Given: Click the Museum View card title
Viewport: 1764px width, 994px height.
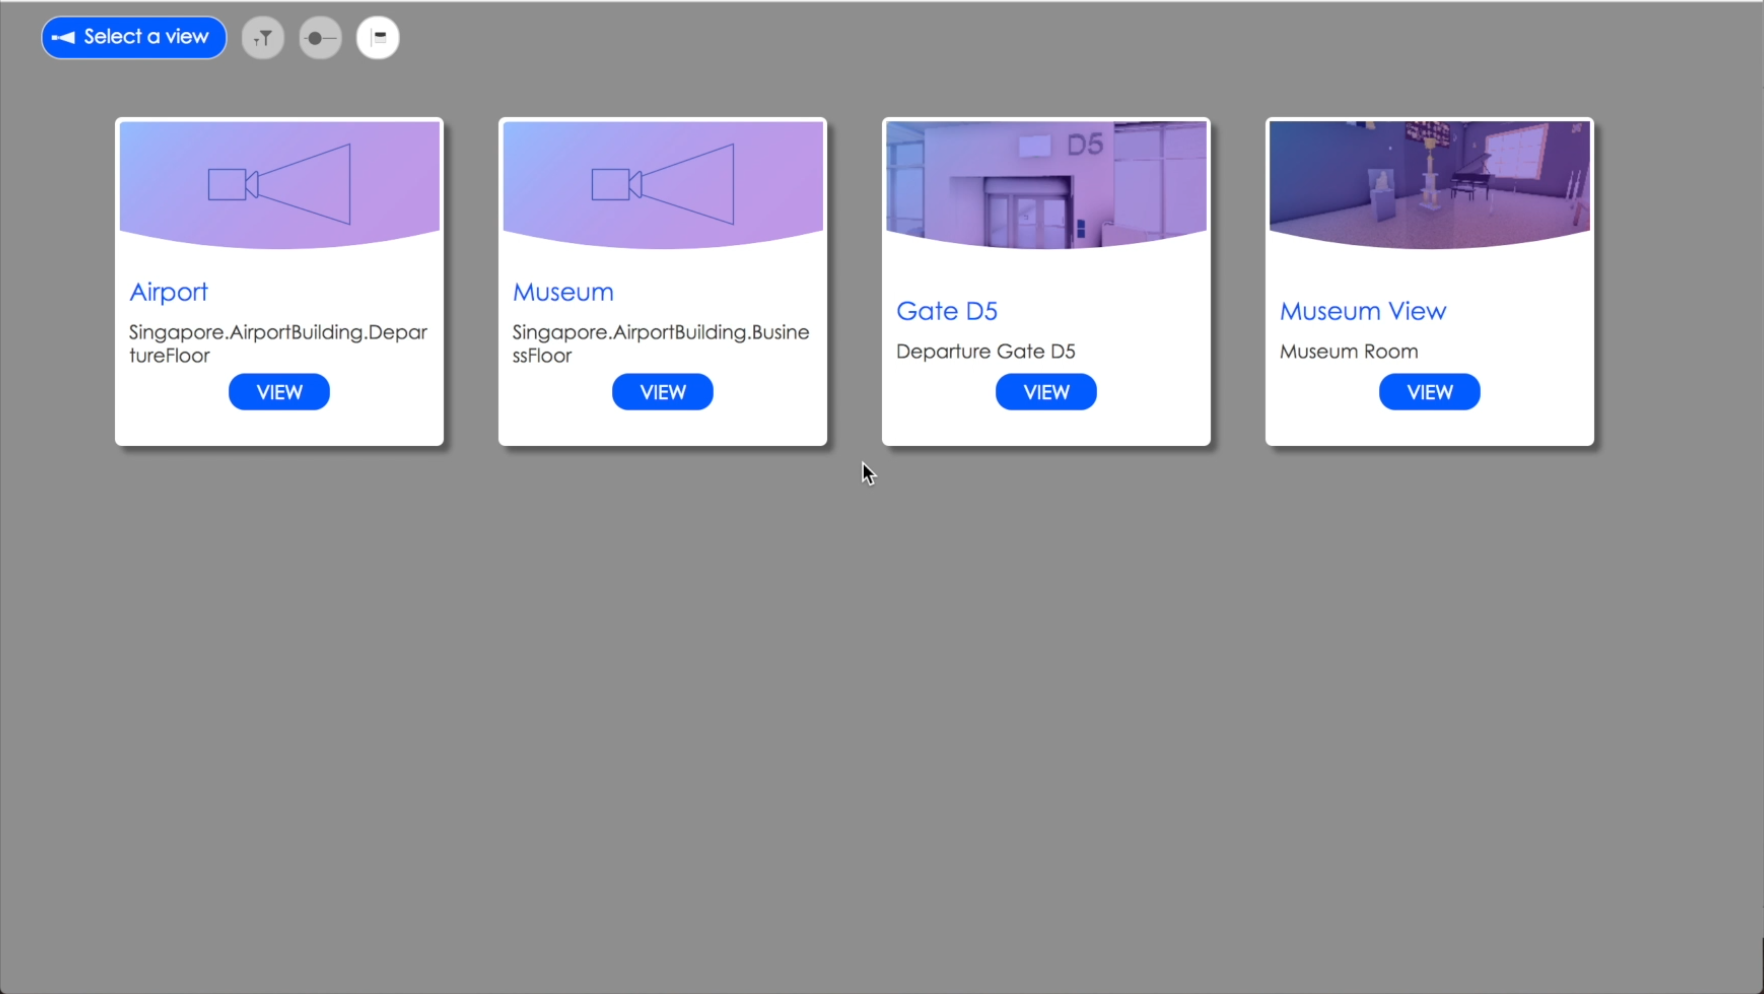Looking at the screenshot, I should click(1363, 311).
